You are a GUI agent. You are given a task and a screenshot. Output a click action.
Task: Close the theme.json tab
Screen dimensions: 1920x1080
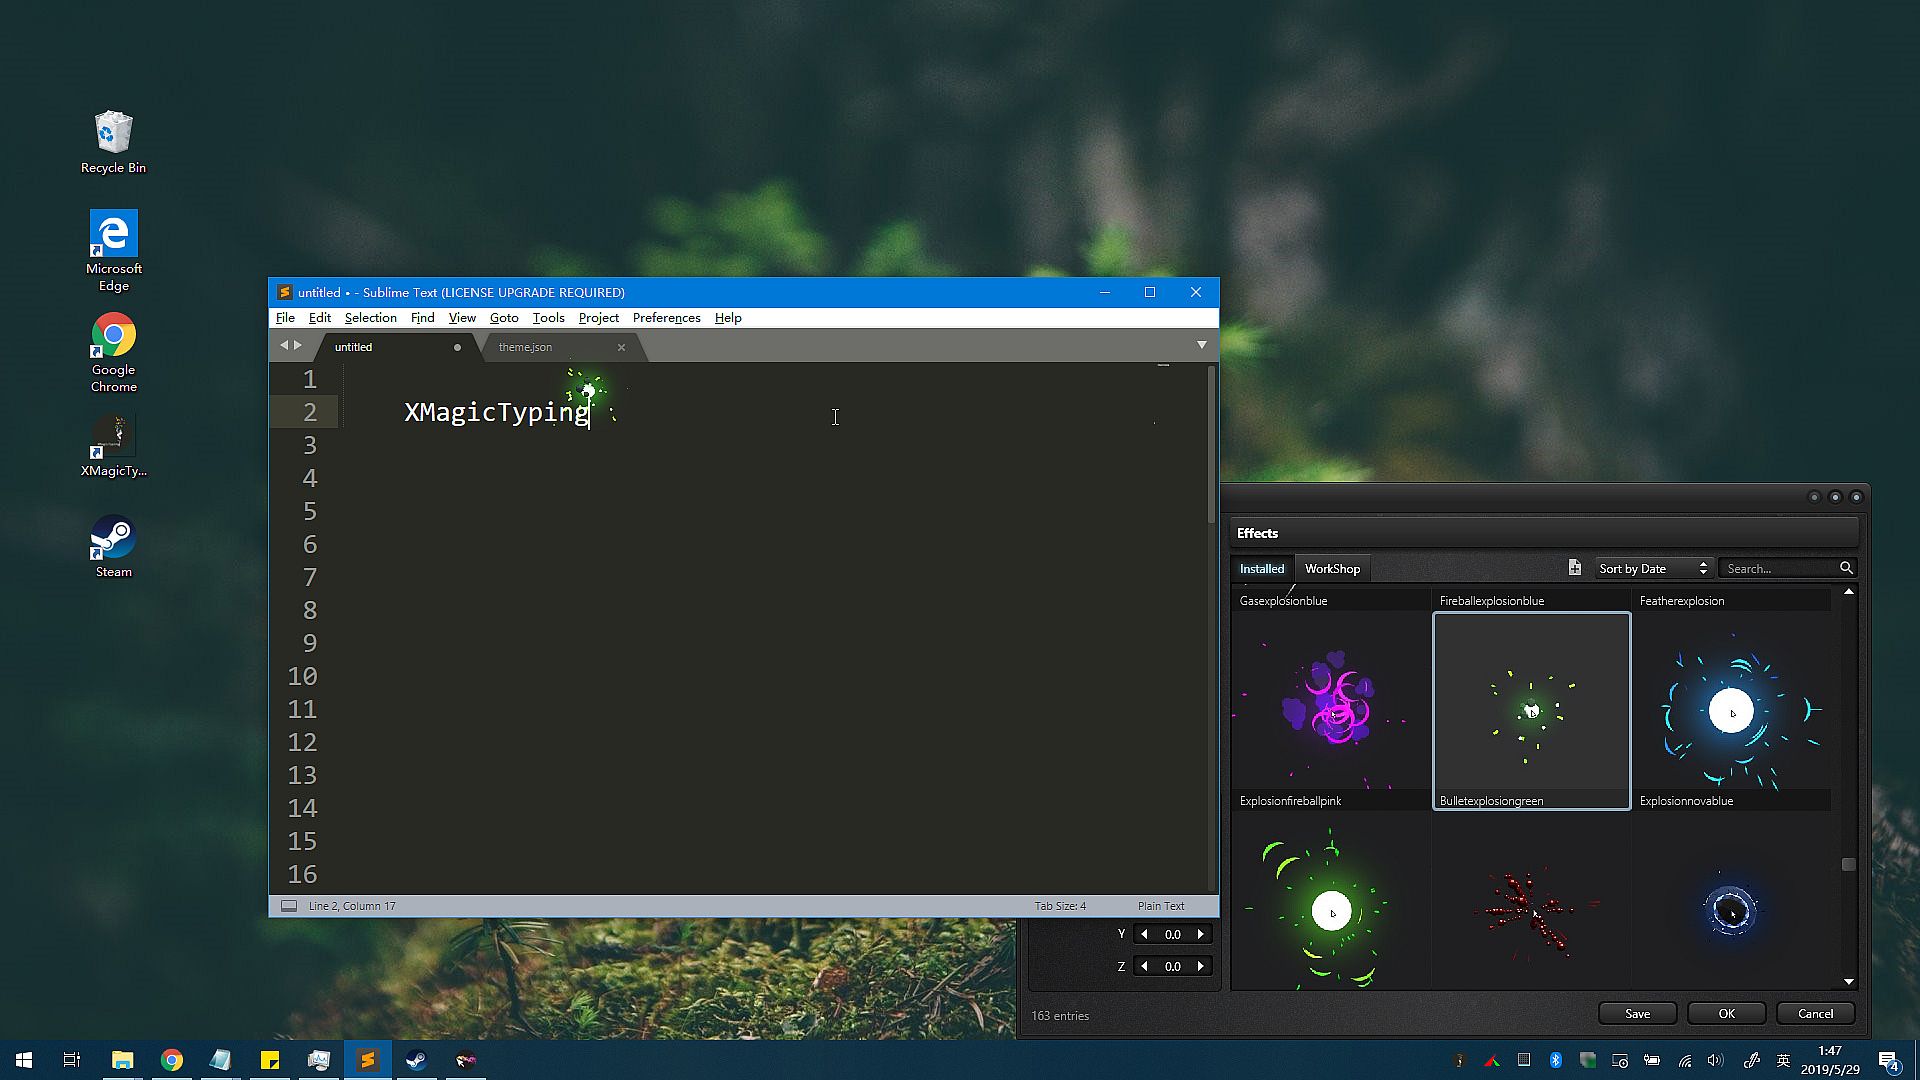click(x=621, y=347)
